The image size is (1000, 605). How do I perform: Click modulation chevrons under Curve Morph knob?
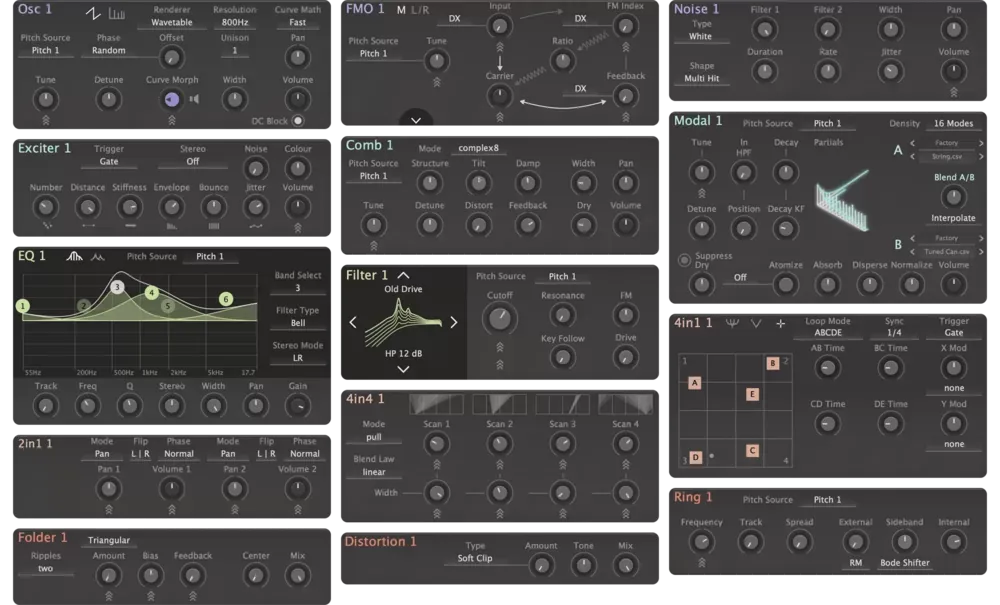pyautogui.click(x=172, y=119)
